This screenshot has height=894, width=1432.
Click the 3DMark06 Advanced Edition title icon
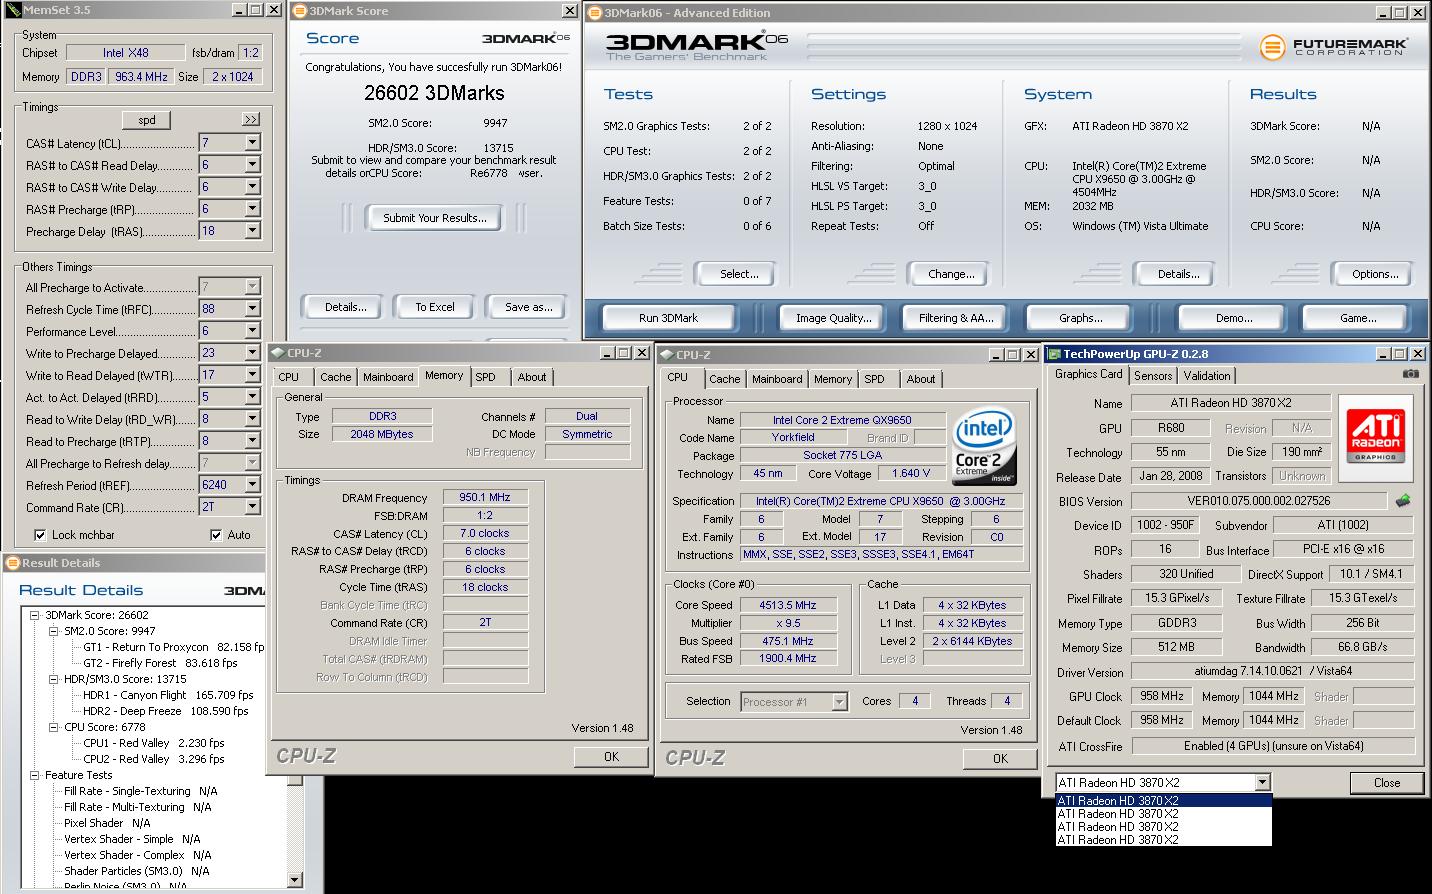point(595,13)
